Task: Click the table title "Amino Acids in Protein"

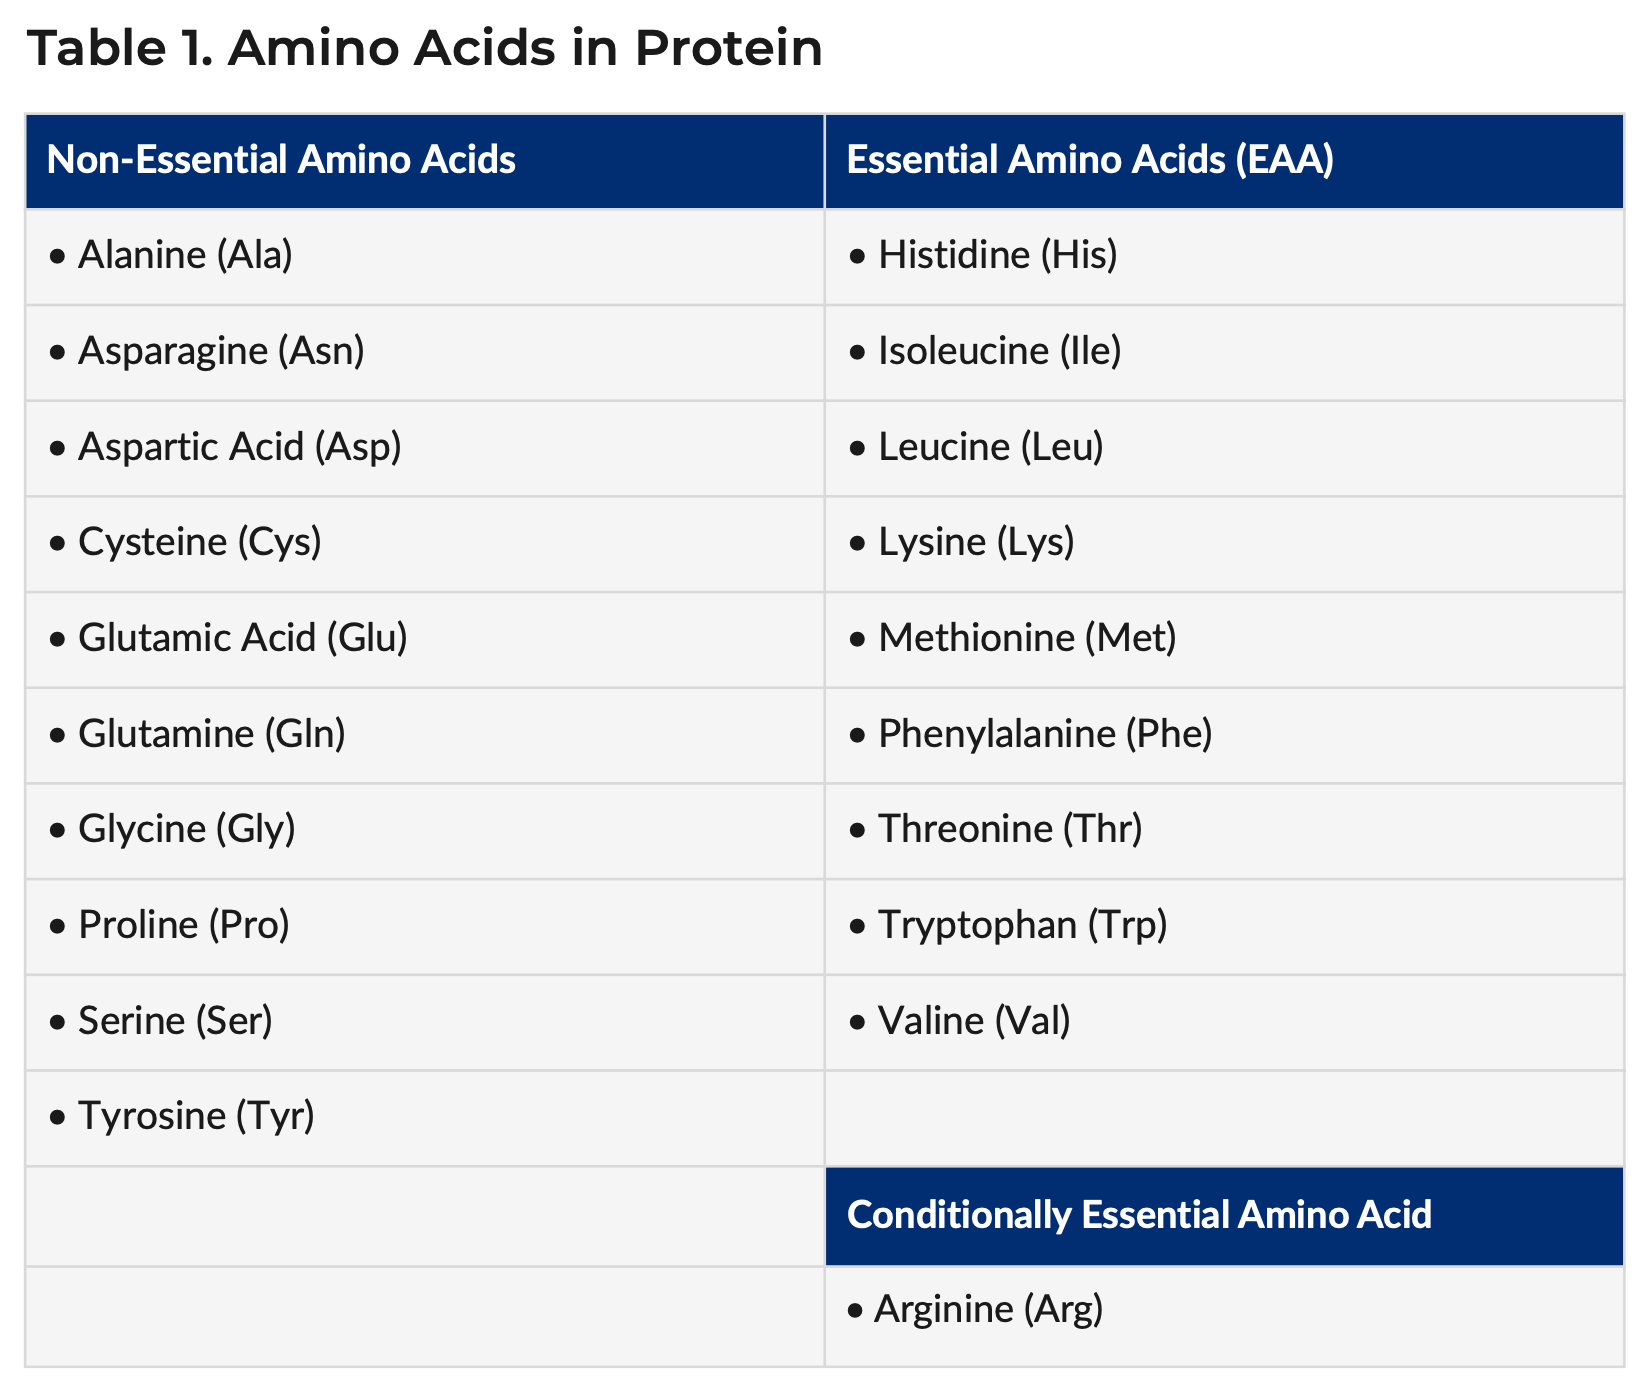Action: pos(425,49)
